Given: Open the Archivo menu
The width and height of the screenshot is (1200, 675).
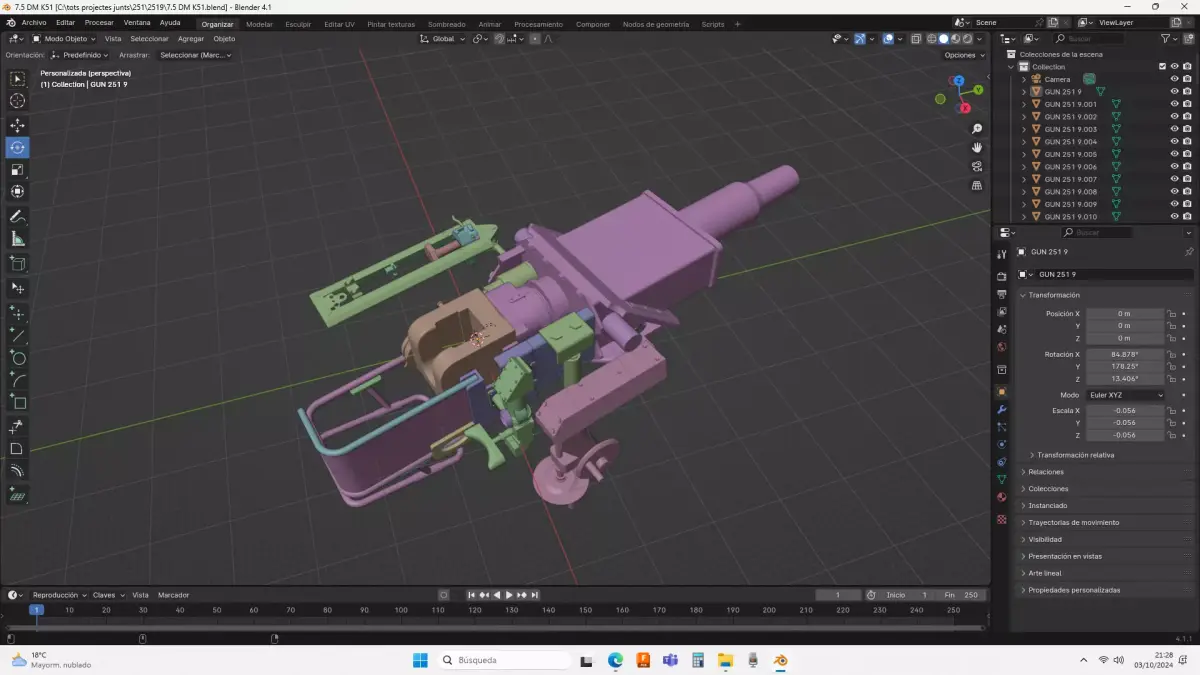Looking at the screenshot, I should [33, 23].
